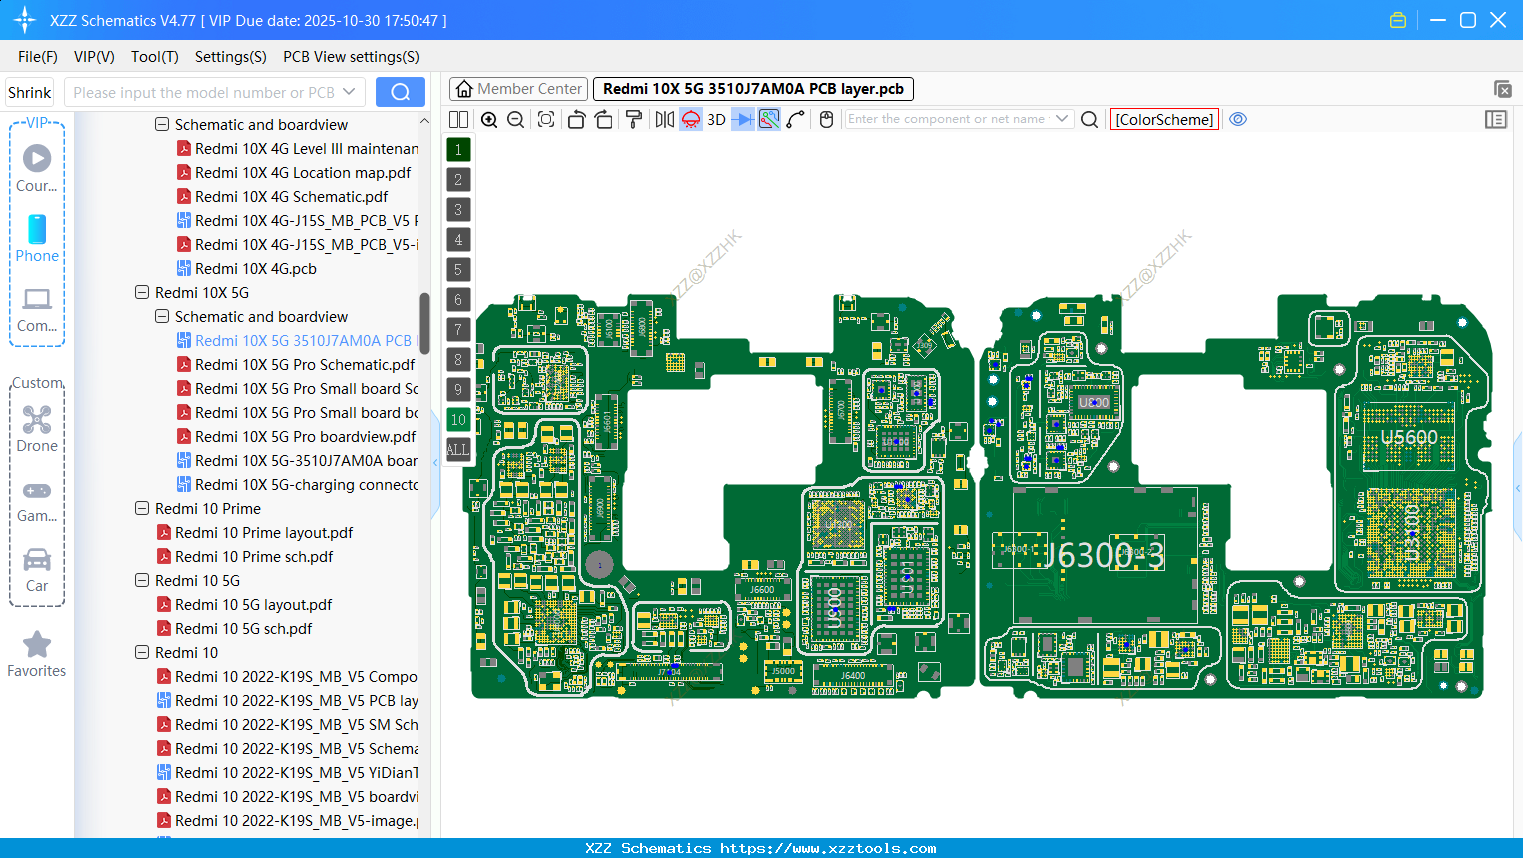The image size is (1523, 858).
Task: Mirror flip the PCB board view
Action: pyautogui.click(x=664, y=119)
